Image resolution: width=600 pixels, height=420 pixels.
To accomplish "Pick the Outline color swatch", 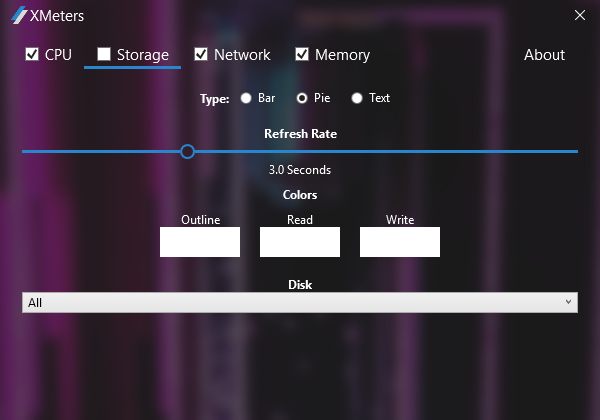I will [200, 242].
